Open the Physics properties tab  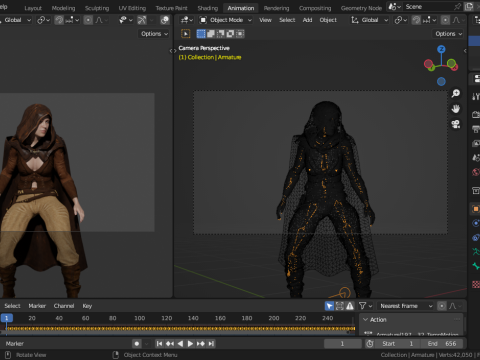pyautogui.click(x=476, y=223)
